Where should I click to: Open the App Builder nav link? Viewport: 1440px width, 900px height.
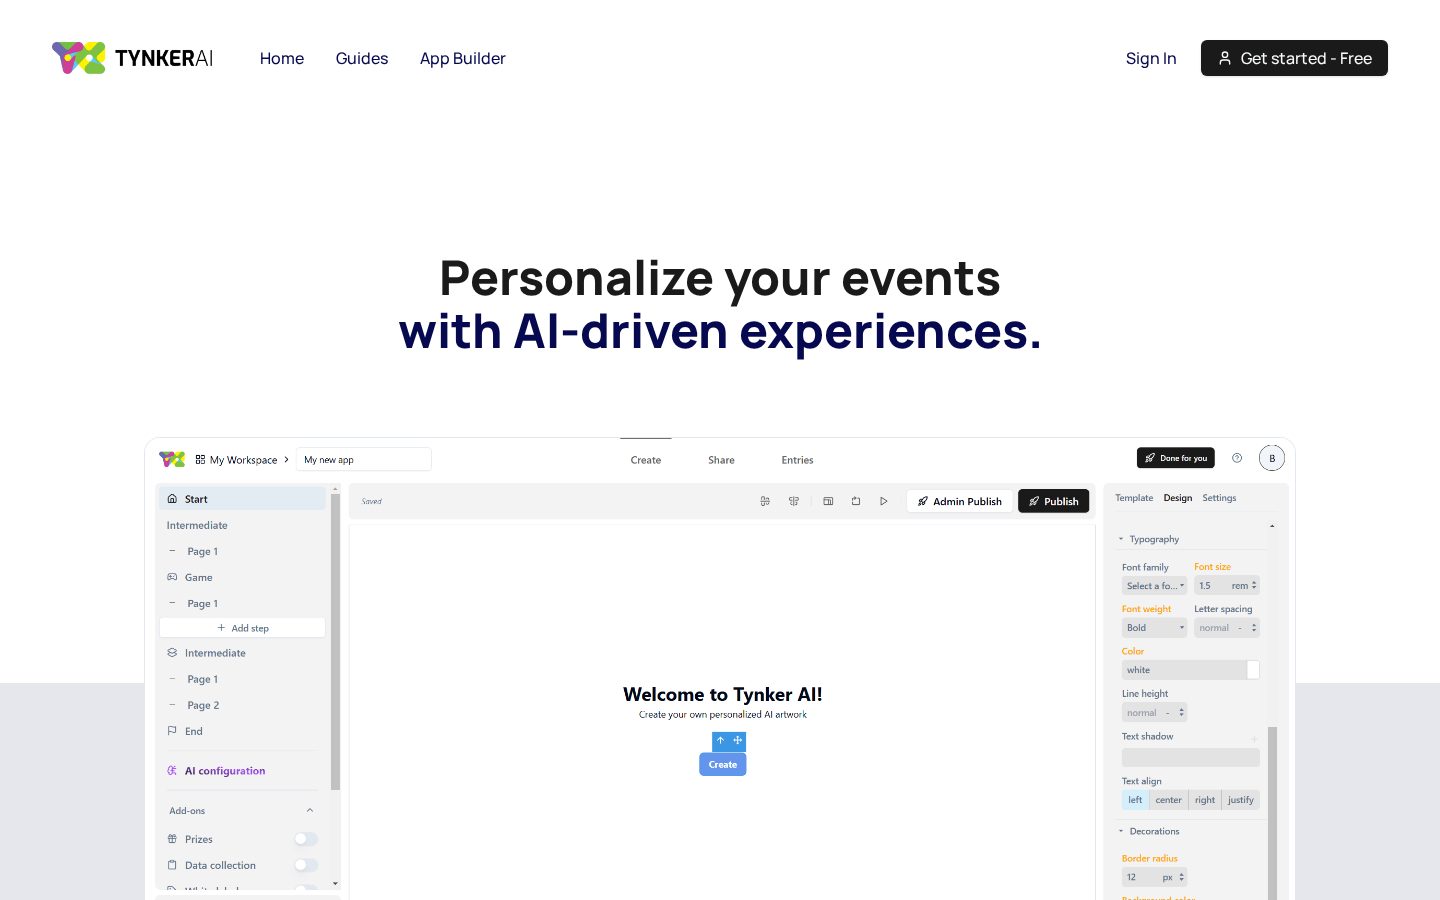click(x=463, y=58)
